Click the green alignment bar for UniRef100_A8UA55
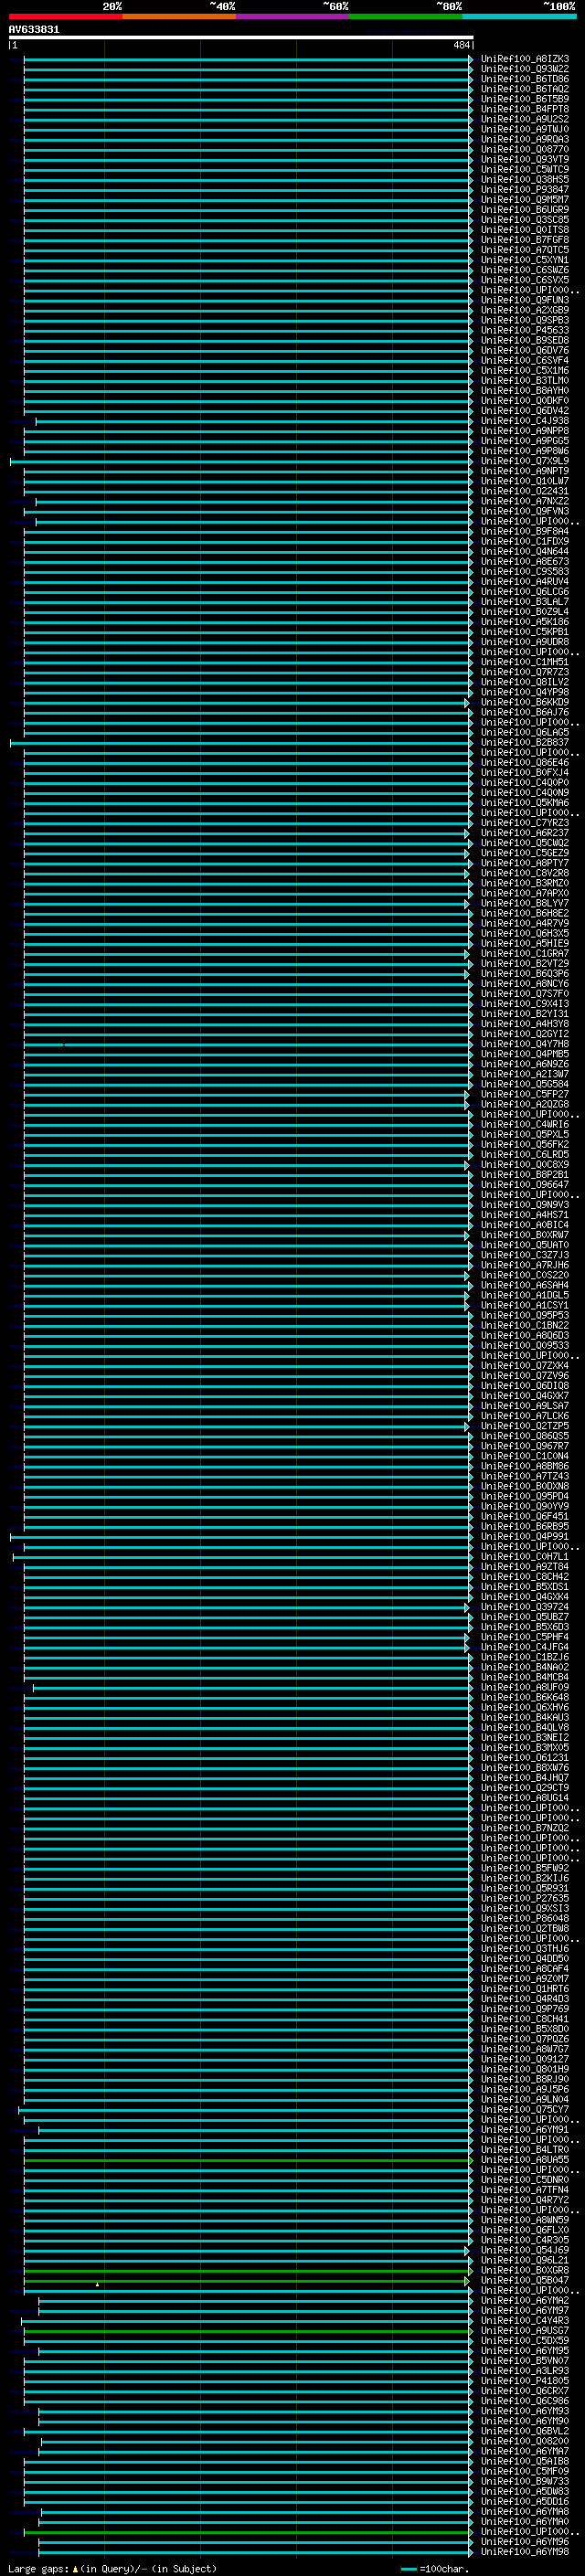Image resolution: width=585 pixels, height=2576 pixels. [248, 2160]
